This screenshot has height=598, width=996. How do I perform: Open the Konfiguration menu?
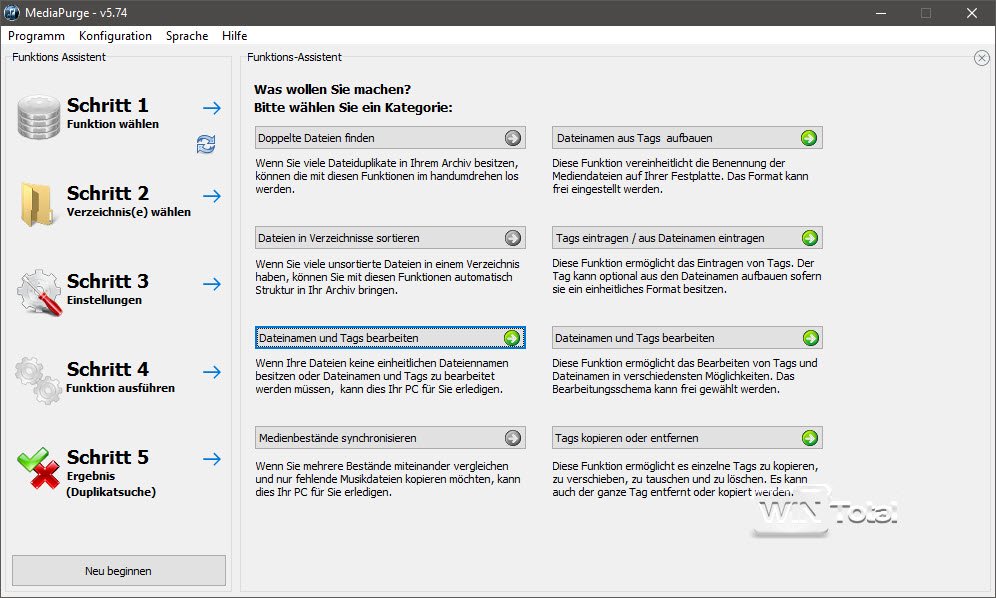pyautogui.click(x=115, y=36)
